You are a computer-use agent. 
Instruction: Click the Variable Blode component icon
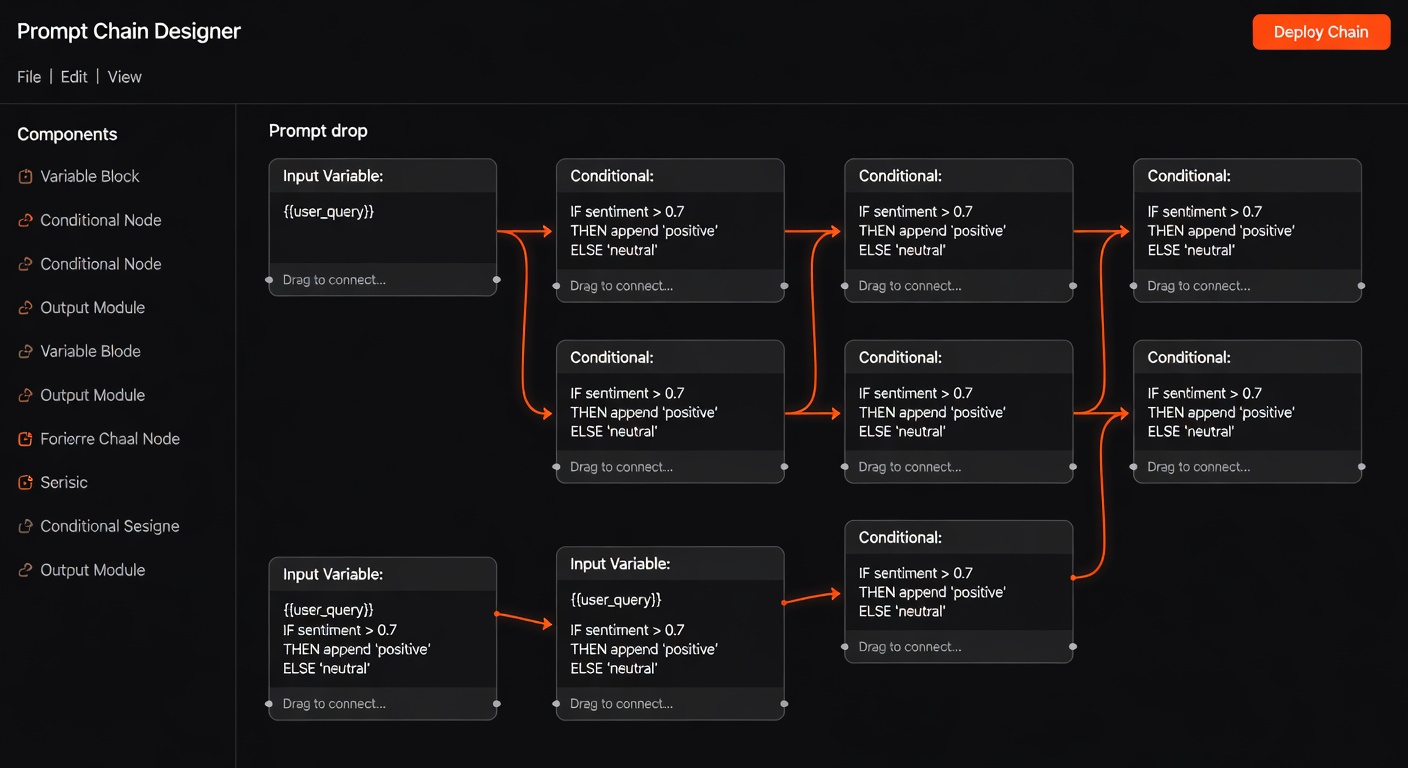[23, 351]
